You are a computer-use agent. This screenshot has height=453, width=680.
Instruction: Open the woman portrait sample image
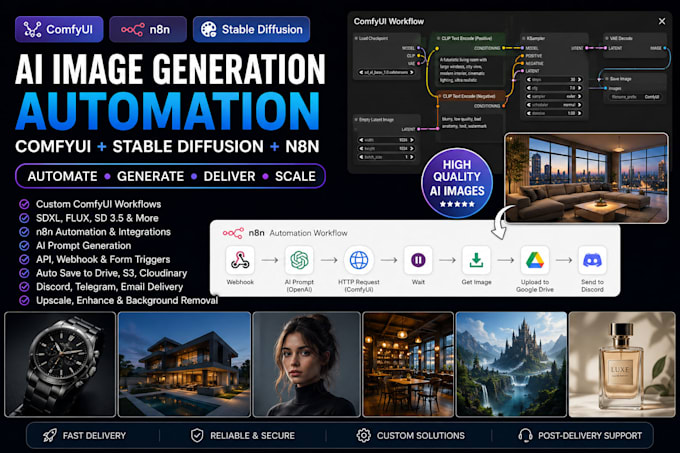click(307, 364)
